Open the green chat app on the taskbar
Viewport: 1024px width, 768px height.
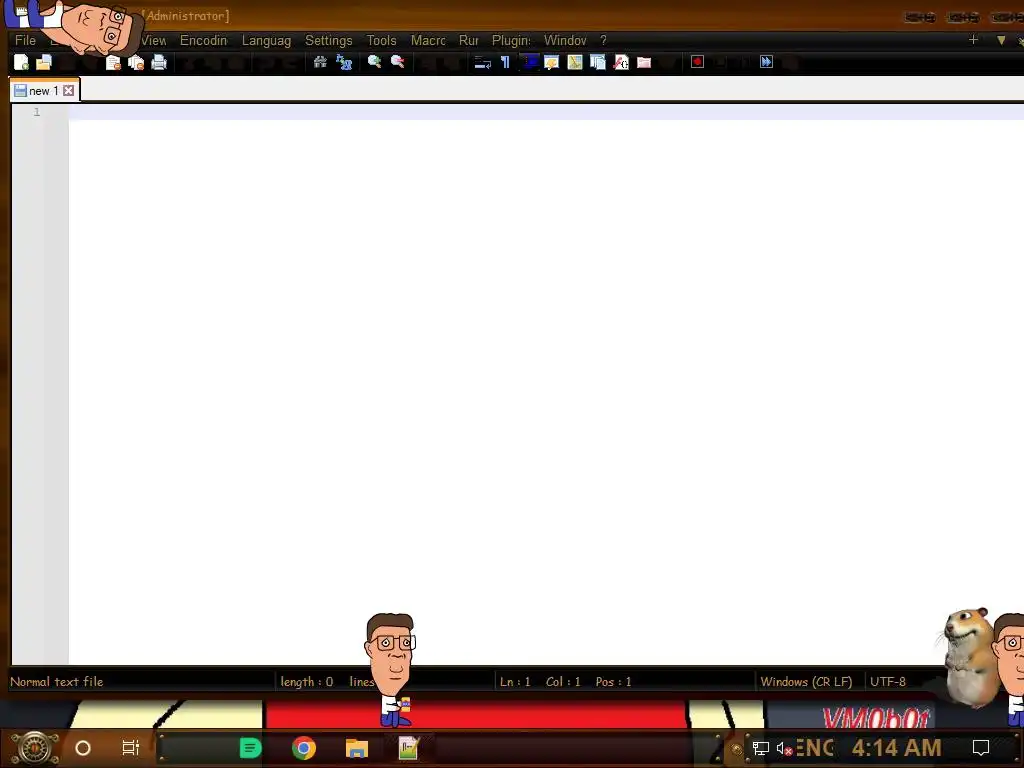coord(250,748)
